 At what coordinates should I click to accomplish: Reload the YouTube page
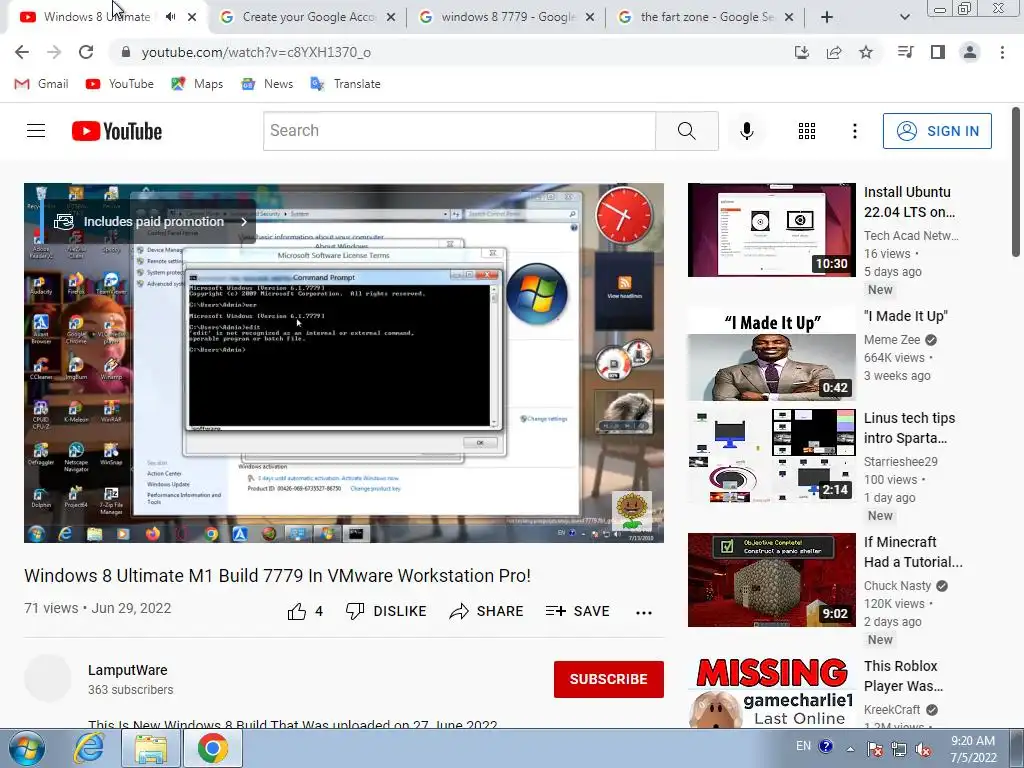pos(86,52)
